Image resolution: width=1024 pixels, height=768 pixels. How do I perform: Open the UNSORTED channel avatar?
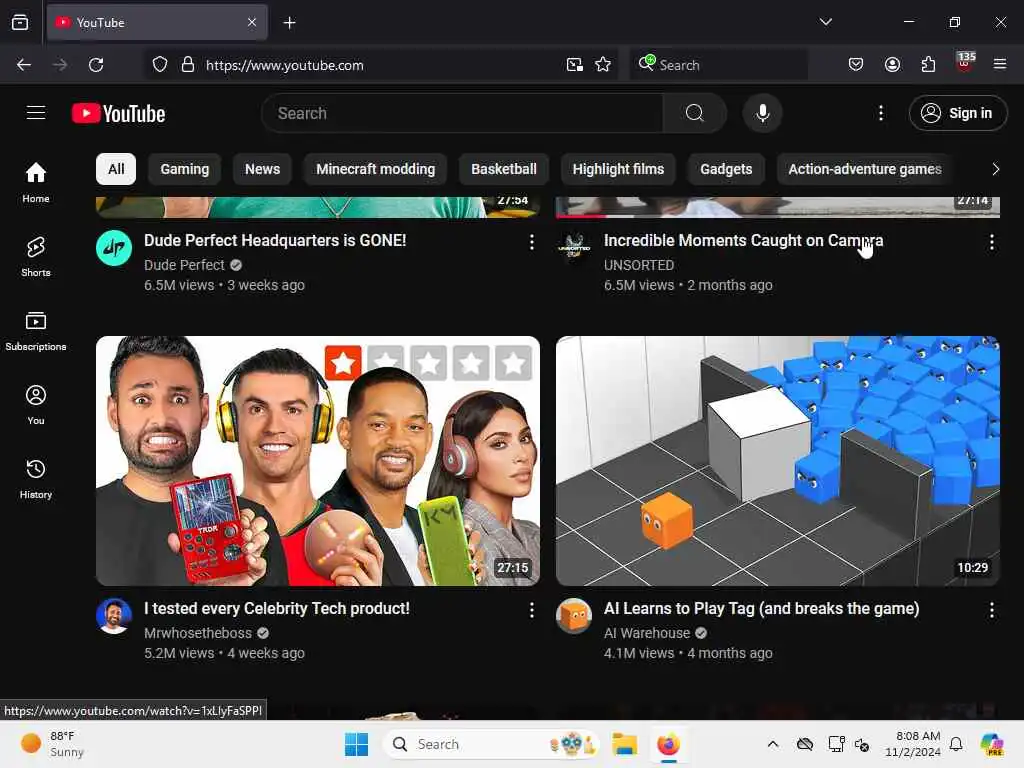pos(574,248)
